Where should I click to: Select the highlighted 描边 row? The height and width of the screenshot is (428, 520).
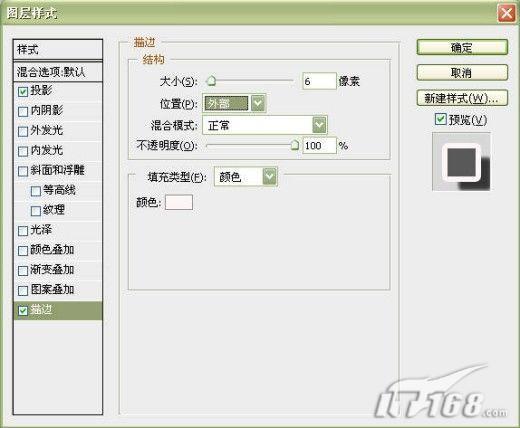[58, 310]
